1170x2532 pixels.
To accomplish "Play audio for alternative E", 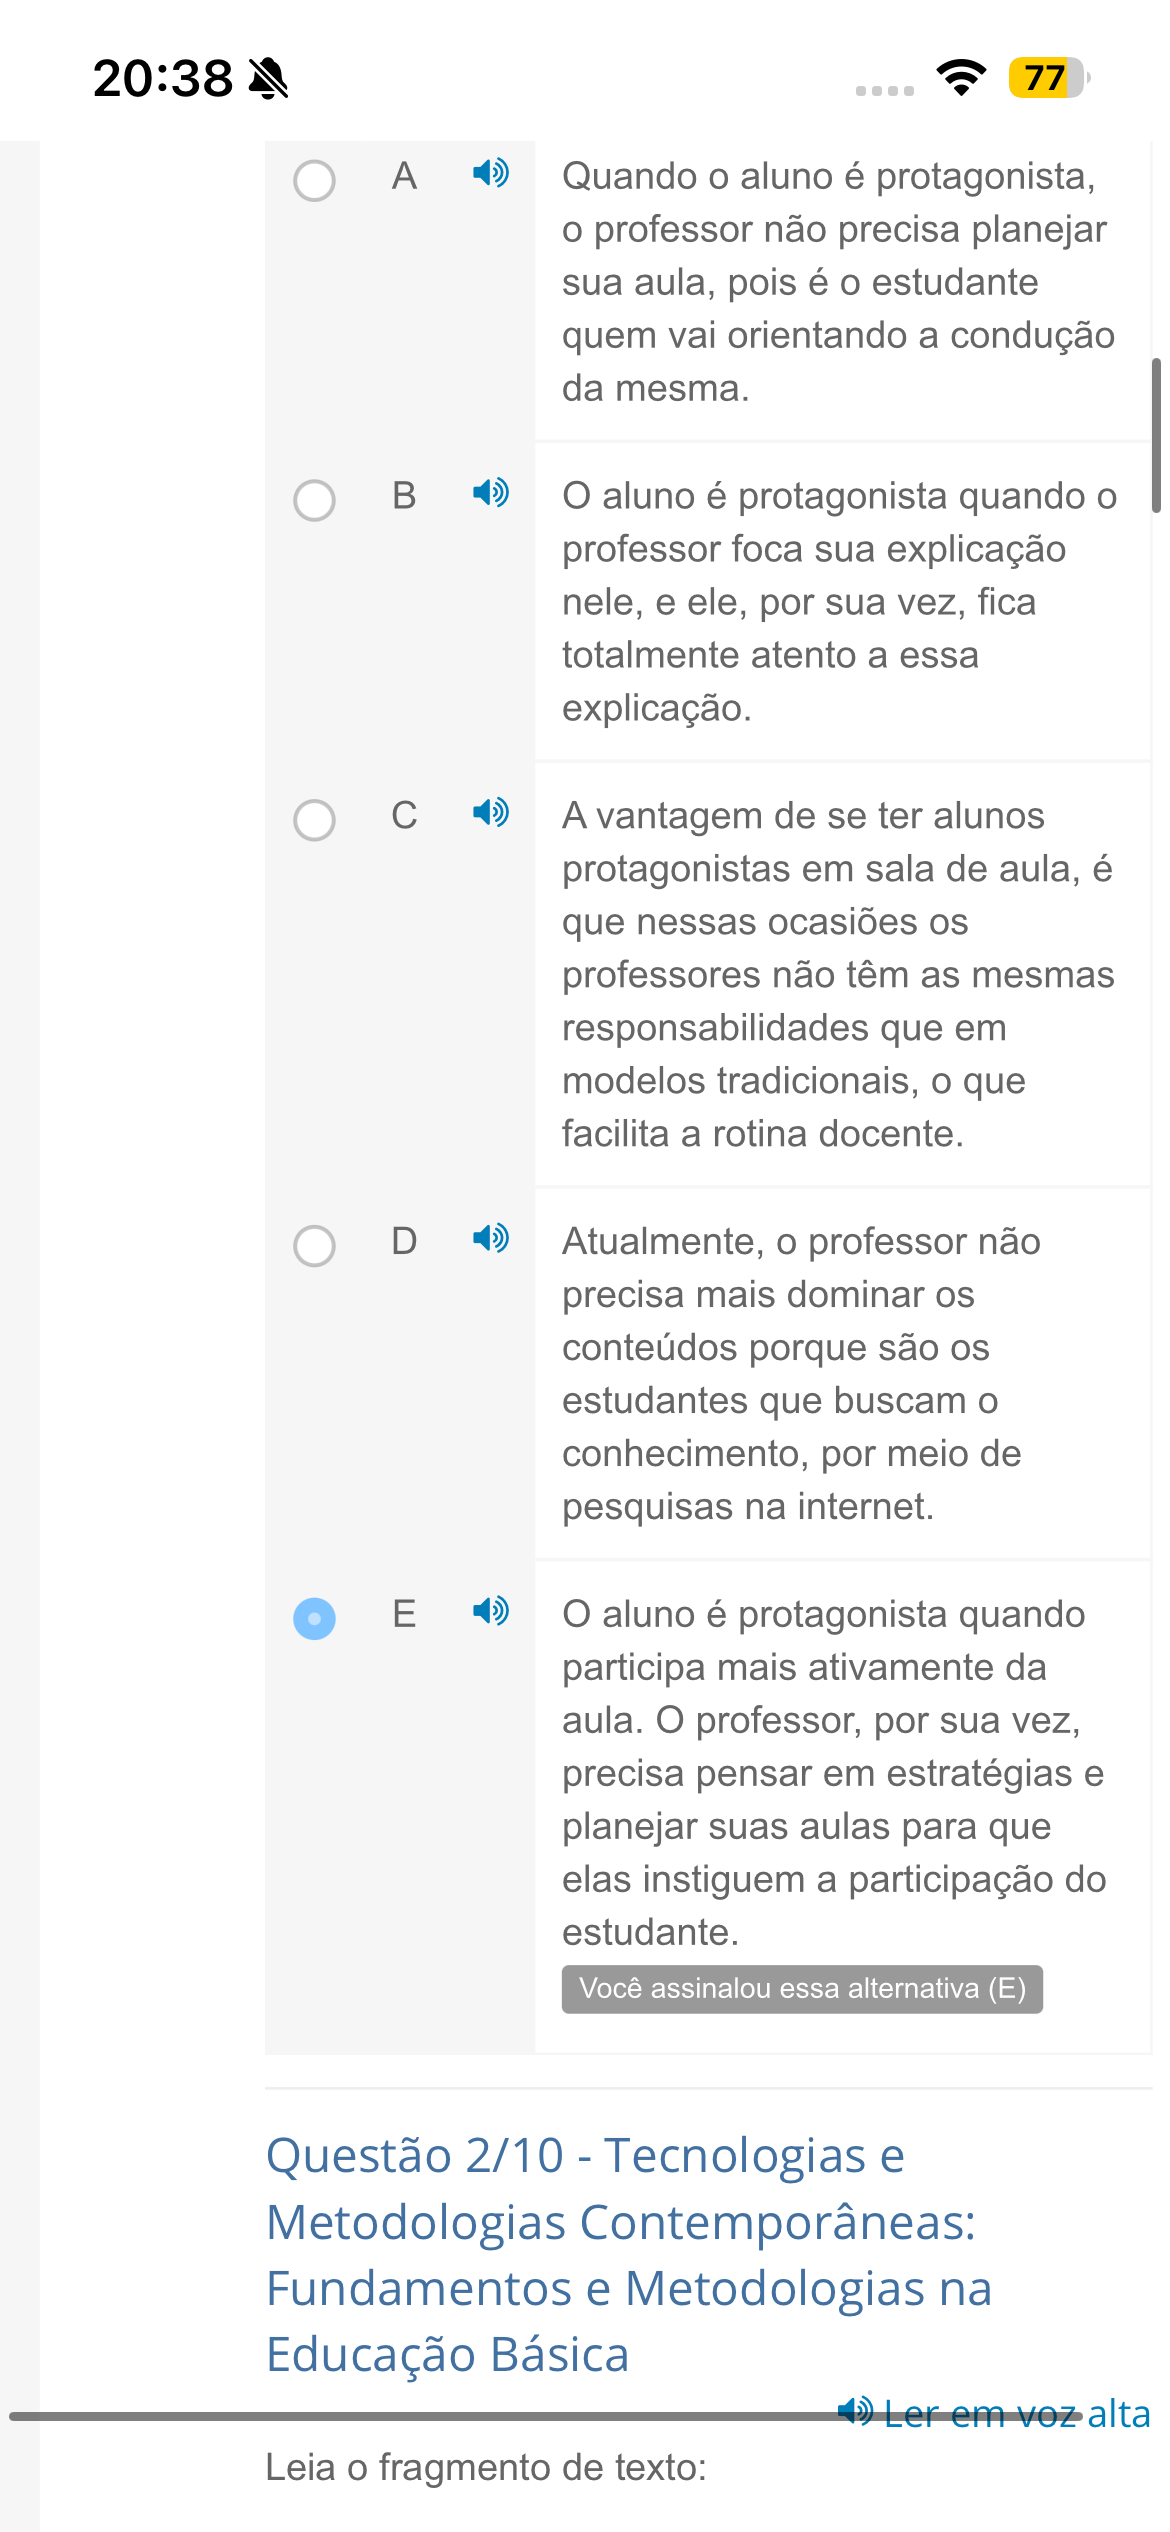I will point(491,1611).
